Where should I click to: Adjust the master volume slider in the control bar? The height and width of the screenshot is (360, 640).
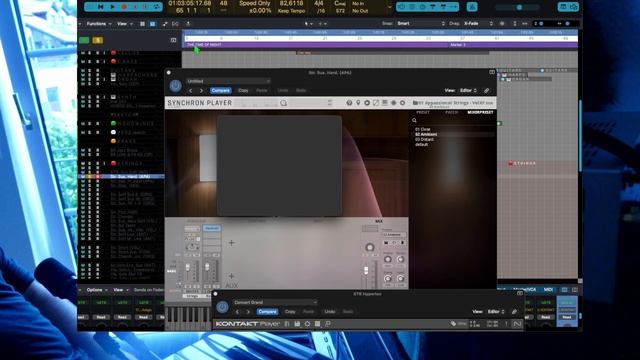519,7
